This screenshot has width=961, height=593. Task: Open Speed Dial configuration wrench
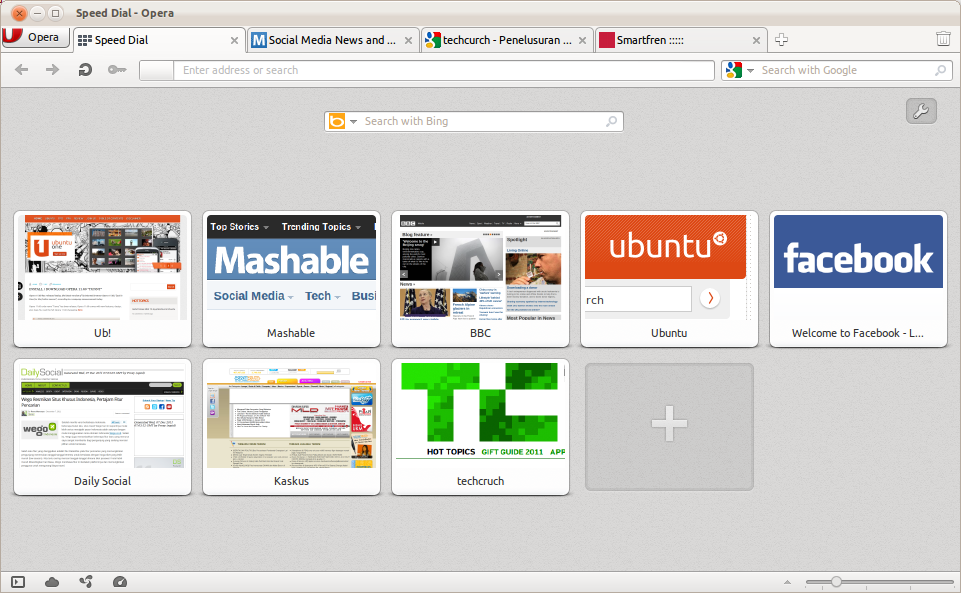coord(921,111)
